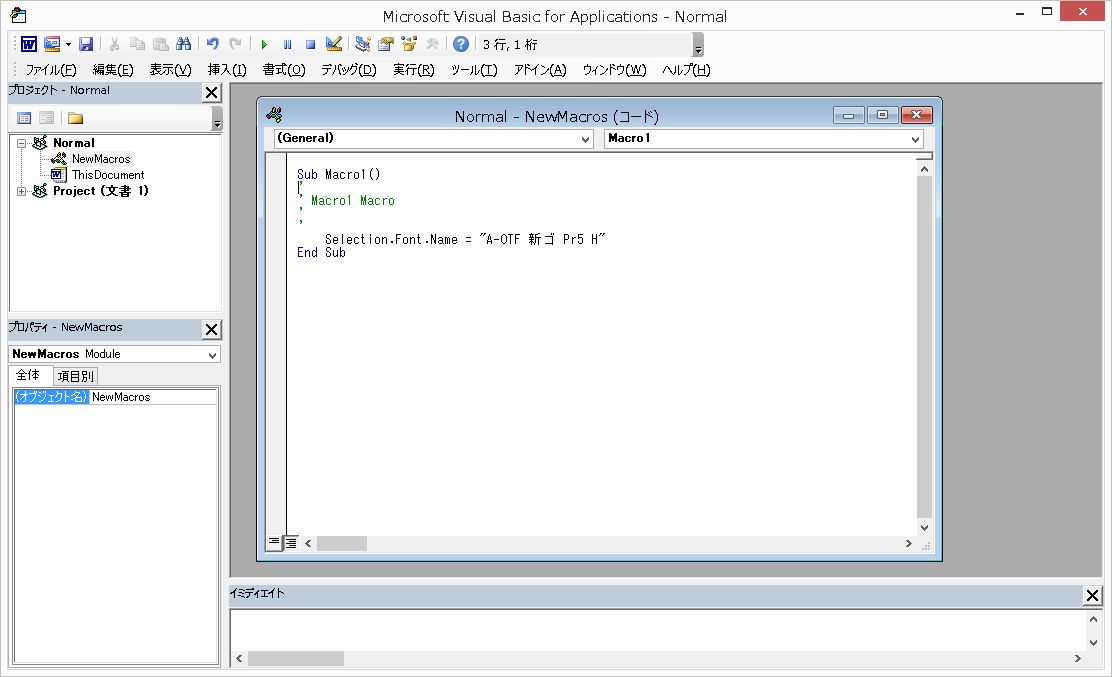This screenshot has width=1112, height=677.
Task: Open the アドイン(A) menu
Action: click(540, 69)
